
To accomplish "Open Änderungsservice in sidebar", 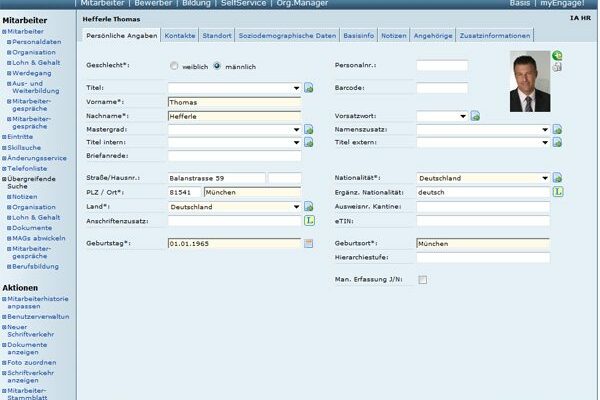I will tap(37, 158).
